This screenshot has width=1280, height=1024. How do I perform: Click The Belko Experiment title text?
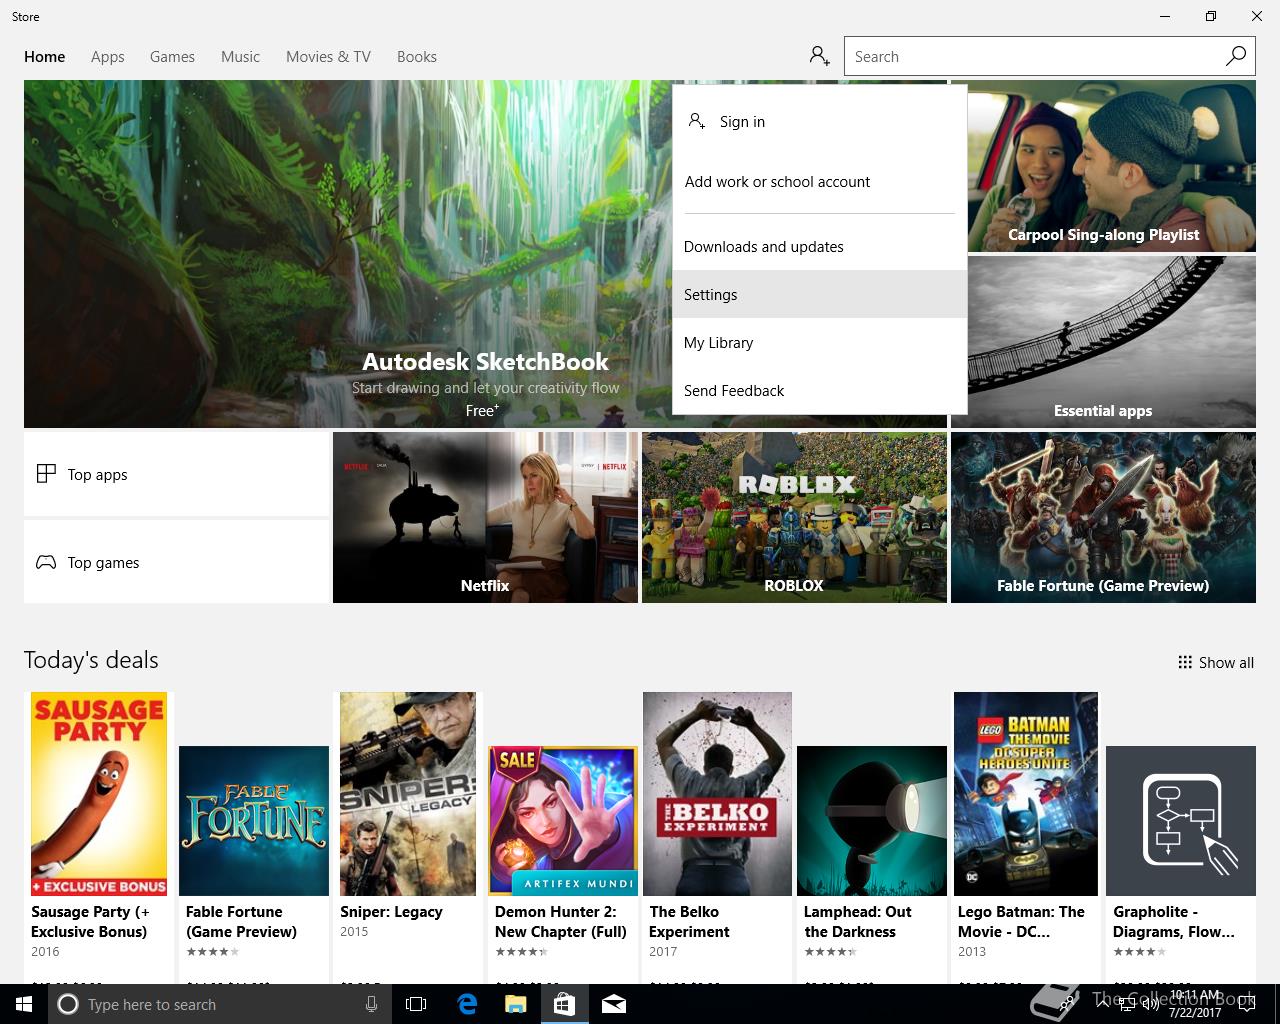click(690, 921)
